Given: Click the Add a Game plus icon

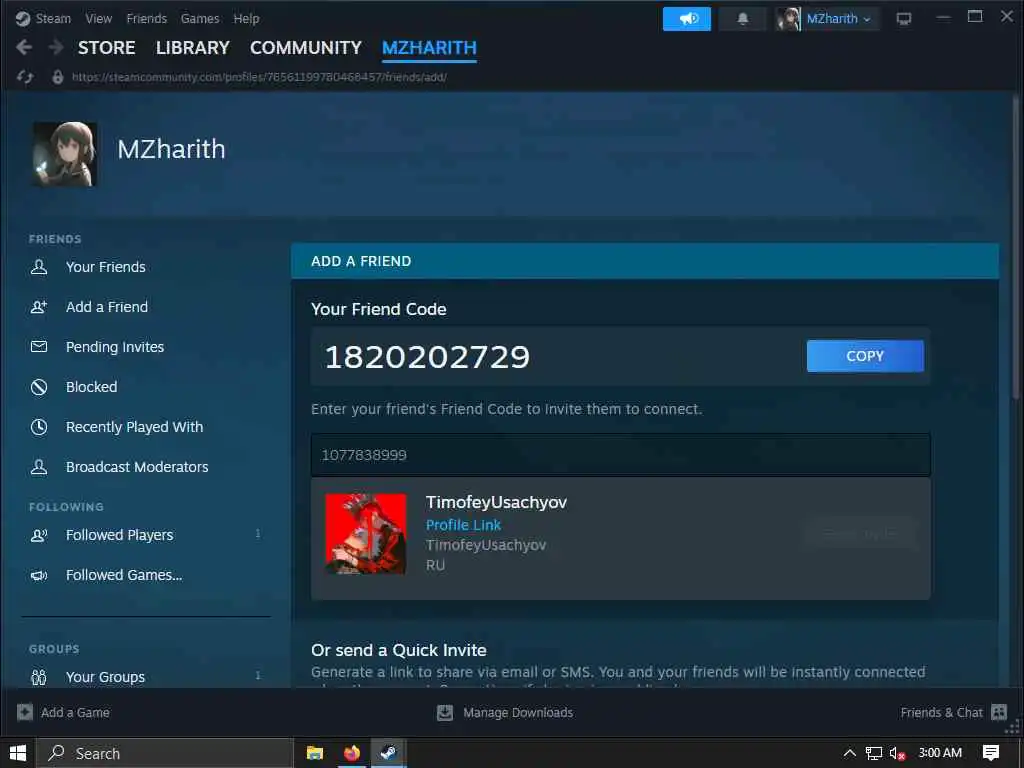Looking at the screenshot, I should [x=25, y=712].
